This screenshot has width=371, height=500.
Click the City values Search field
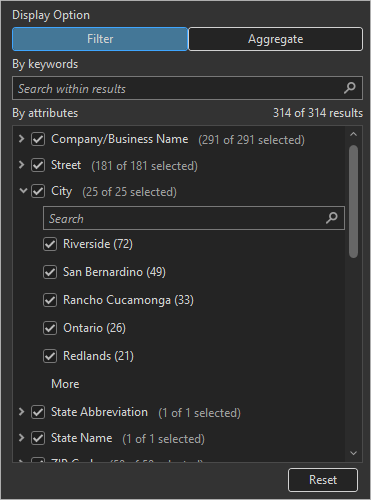194,218
